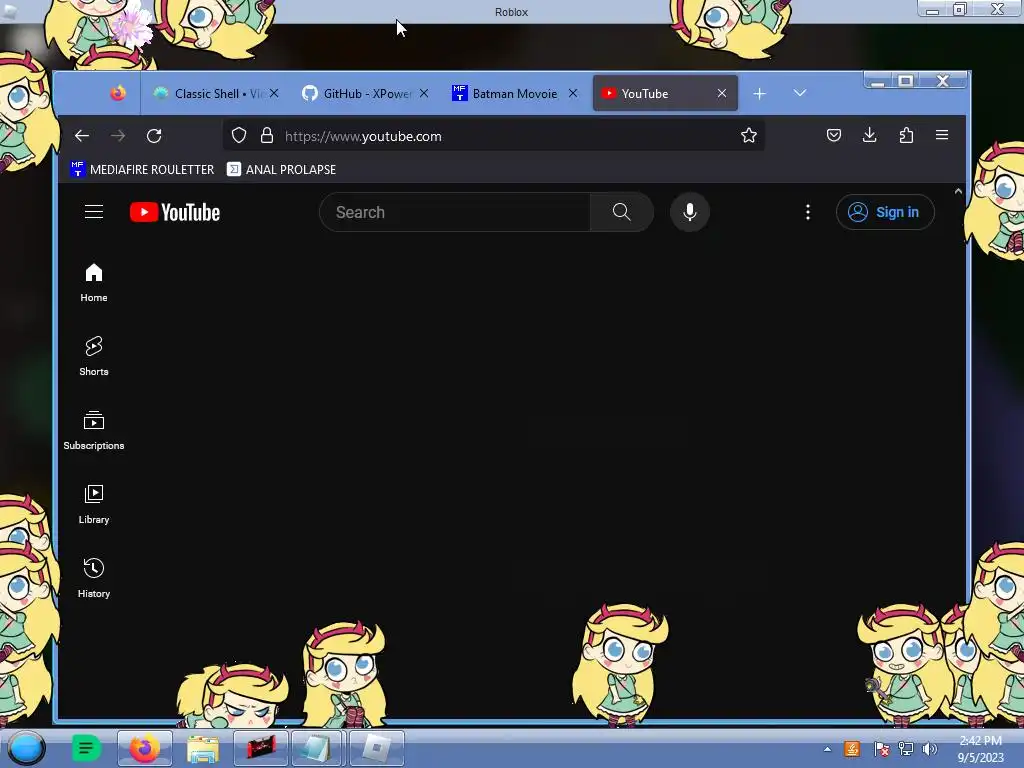This screenshot has width=1024, height=768.
Task: Maximize the Firefox window
Action: 905,81
